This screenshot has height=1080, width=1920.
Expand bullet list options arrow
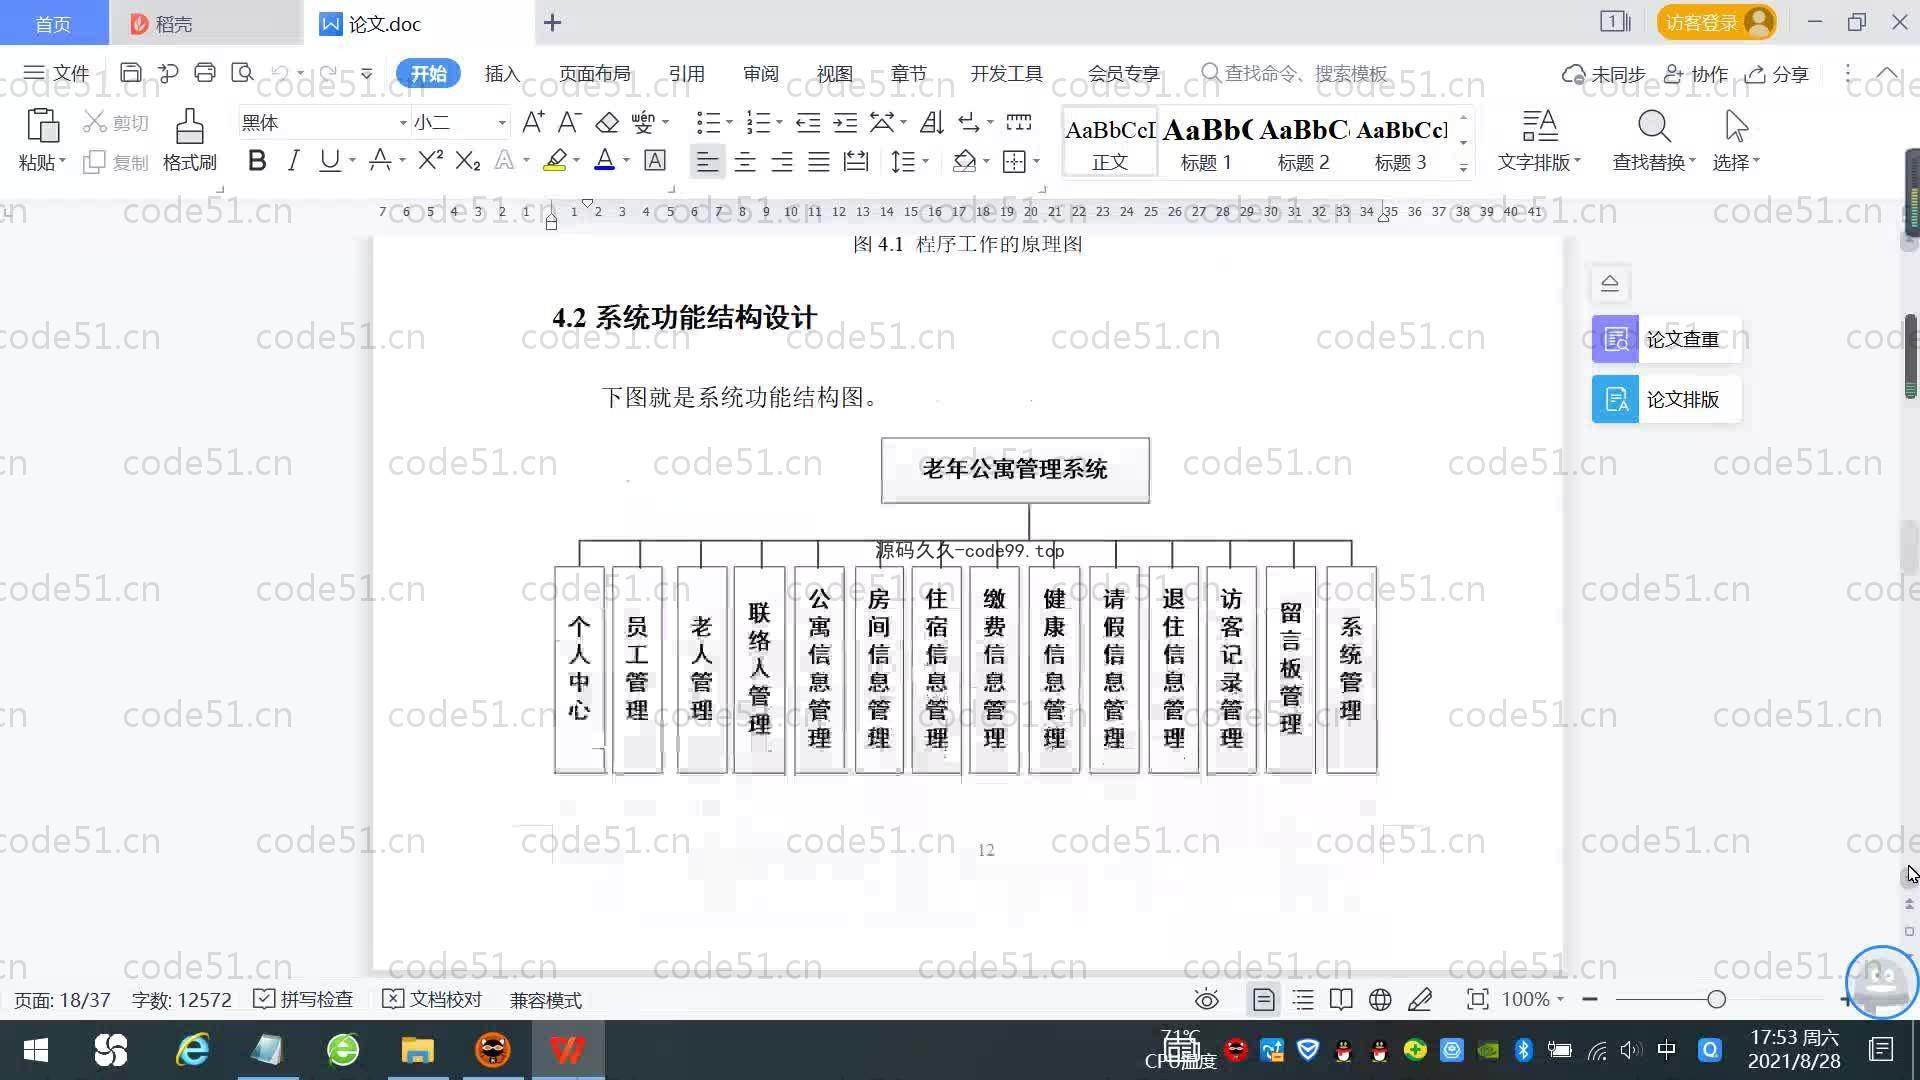tap(729, 123)
